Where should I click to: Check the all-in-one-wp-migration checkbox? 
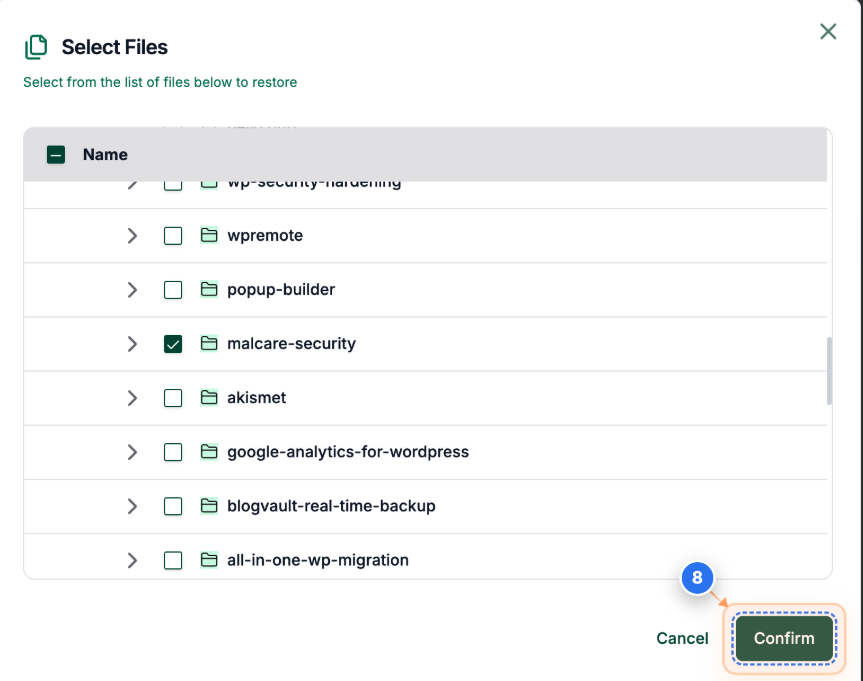coord(173,560)
